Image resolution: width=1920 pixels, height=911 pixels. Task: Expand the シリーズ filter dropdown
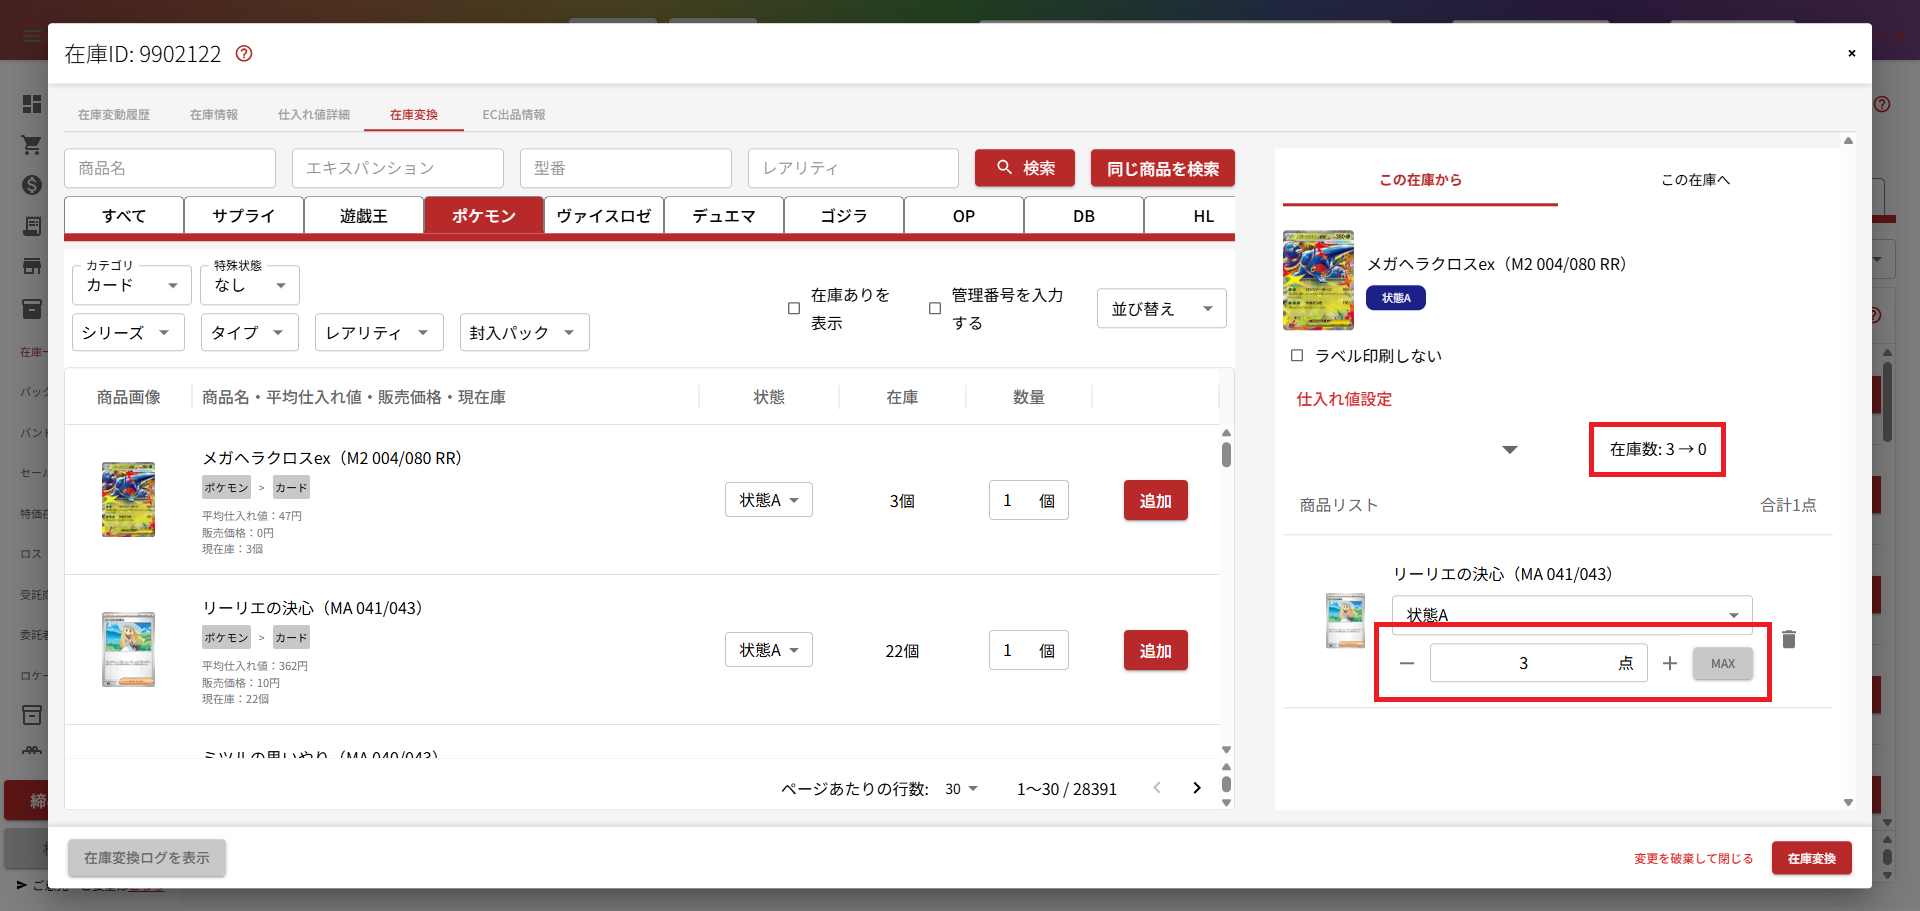click(x=127, y=333)
